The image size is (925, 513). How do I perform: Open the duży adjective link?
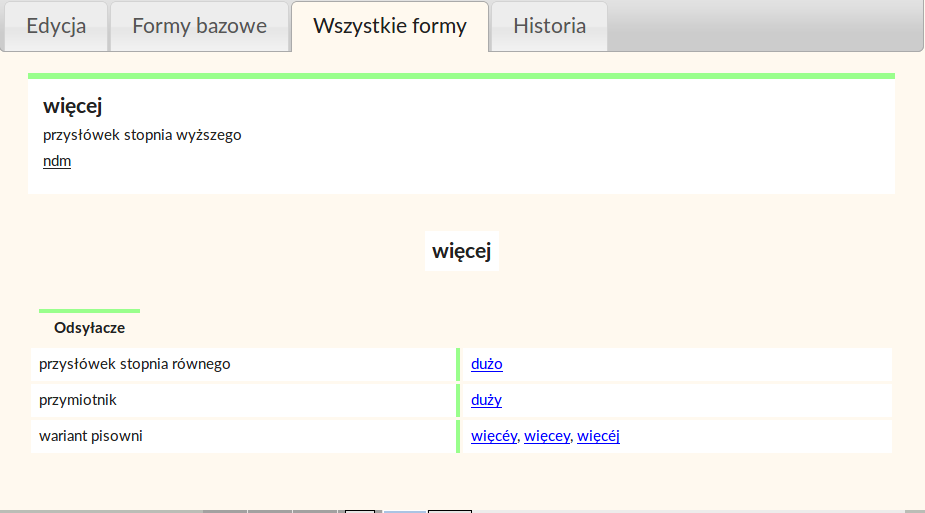tap(486, 400)
